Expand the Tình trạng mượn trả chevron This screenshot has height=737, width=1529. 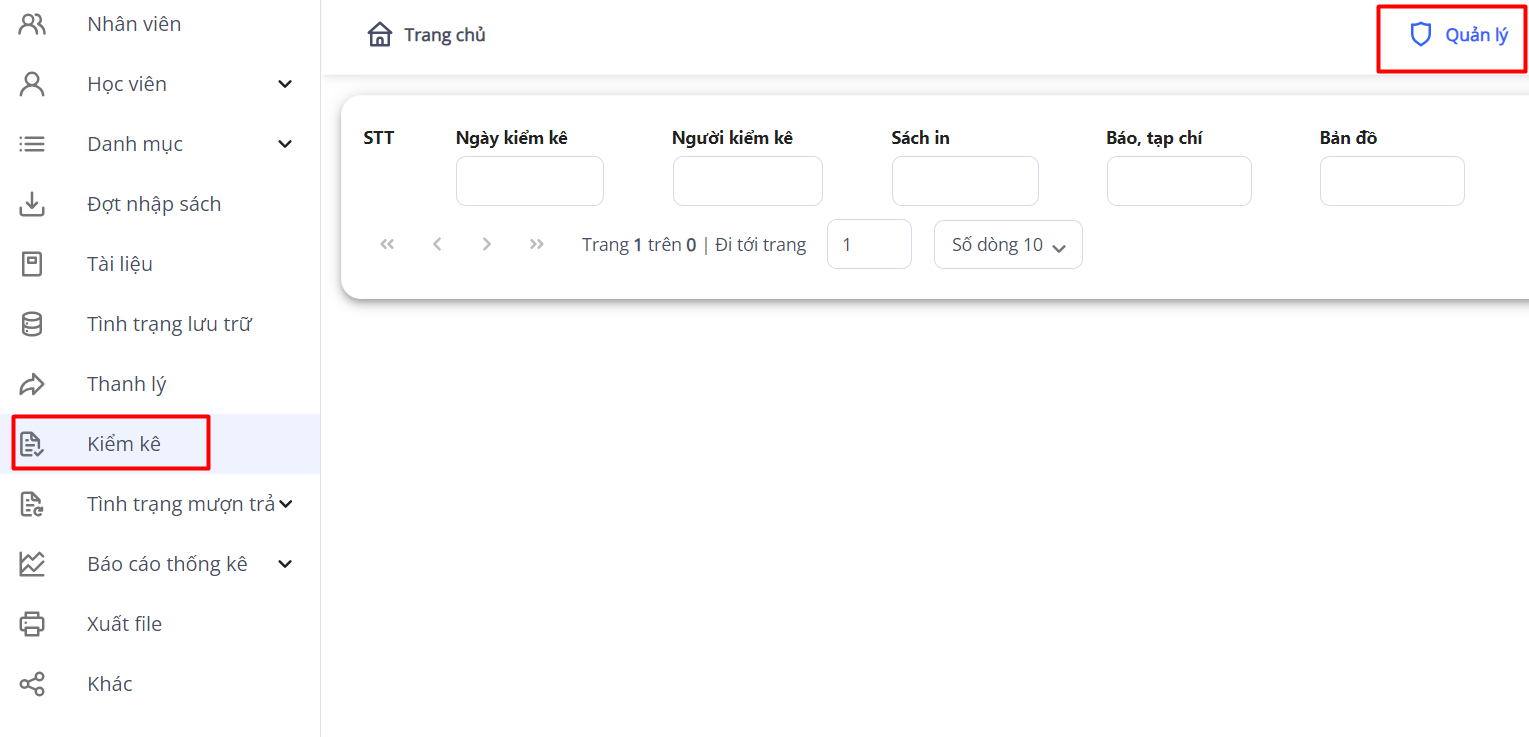(286, 504)
